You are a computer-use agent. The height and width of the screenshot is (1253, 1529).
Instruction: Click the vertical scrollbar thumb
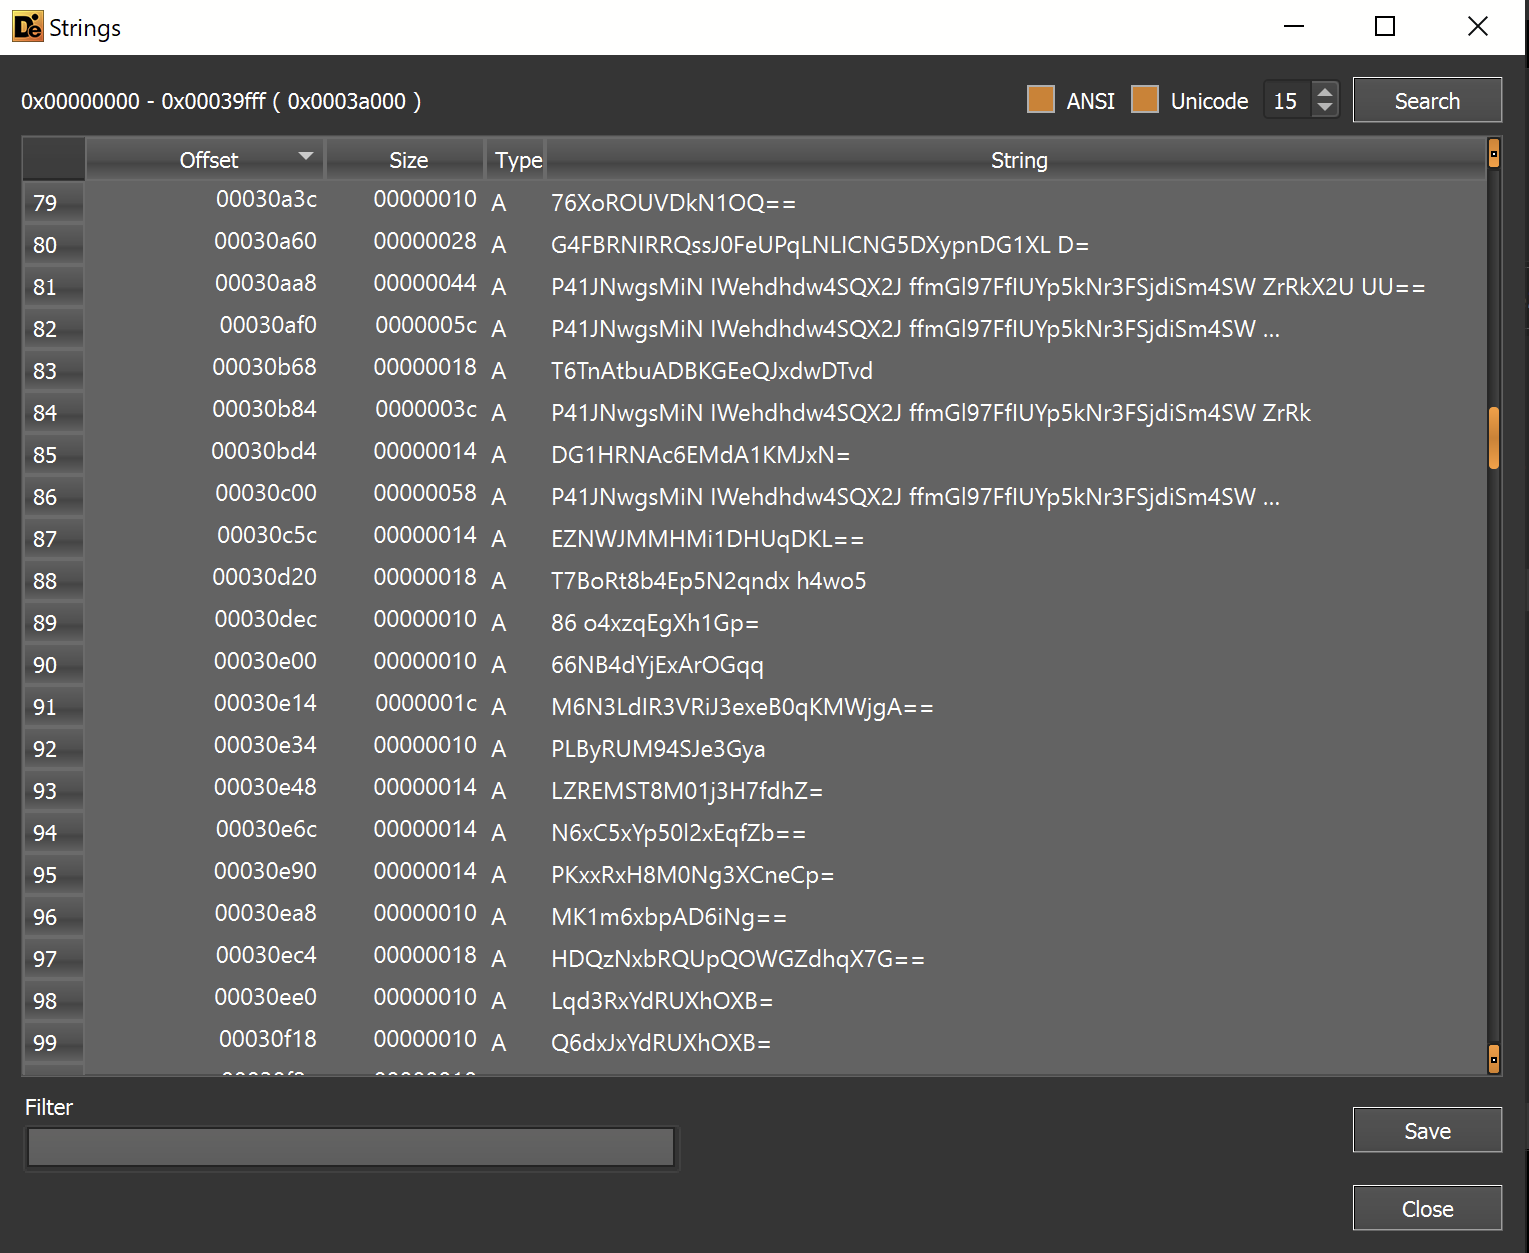click(1493, 437)
